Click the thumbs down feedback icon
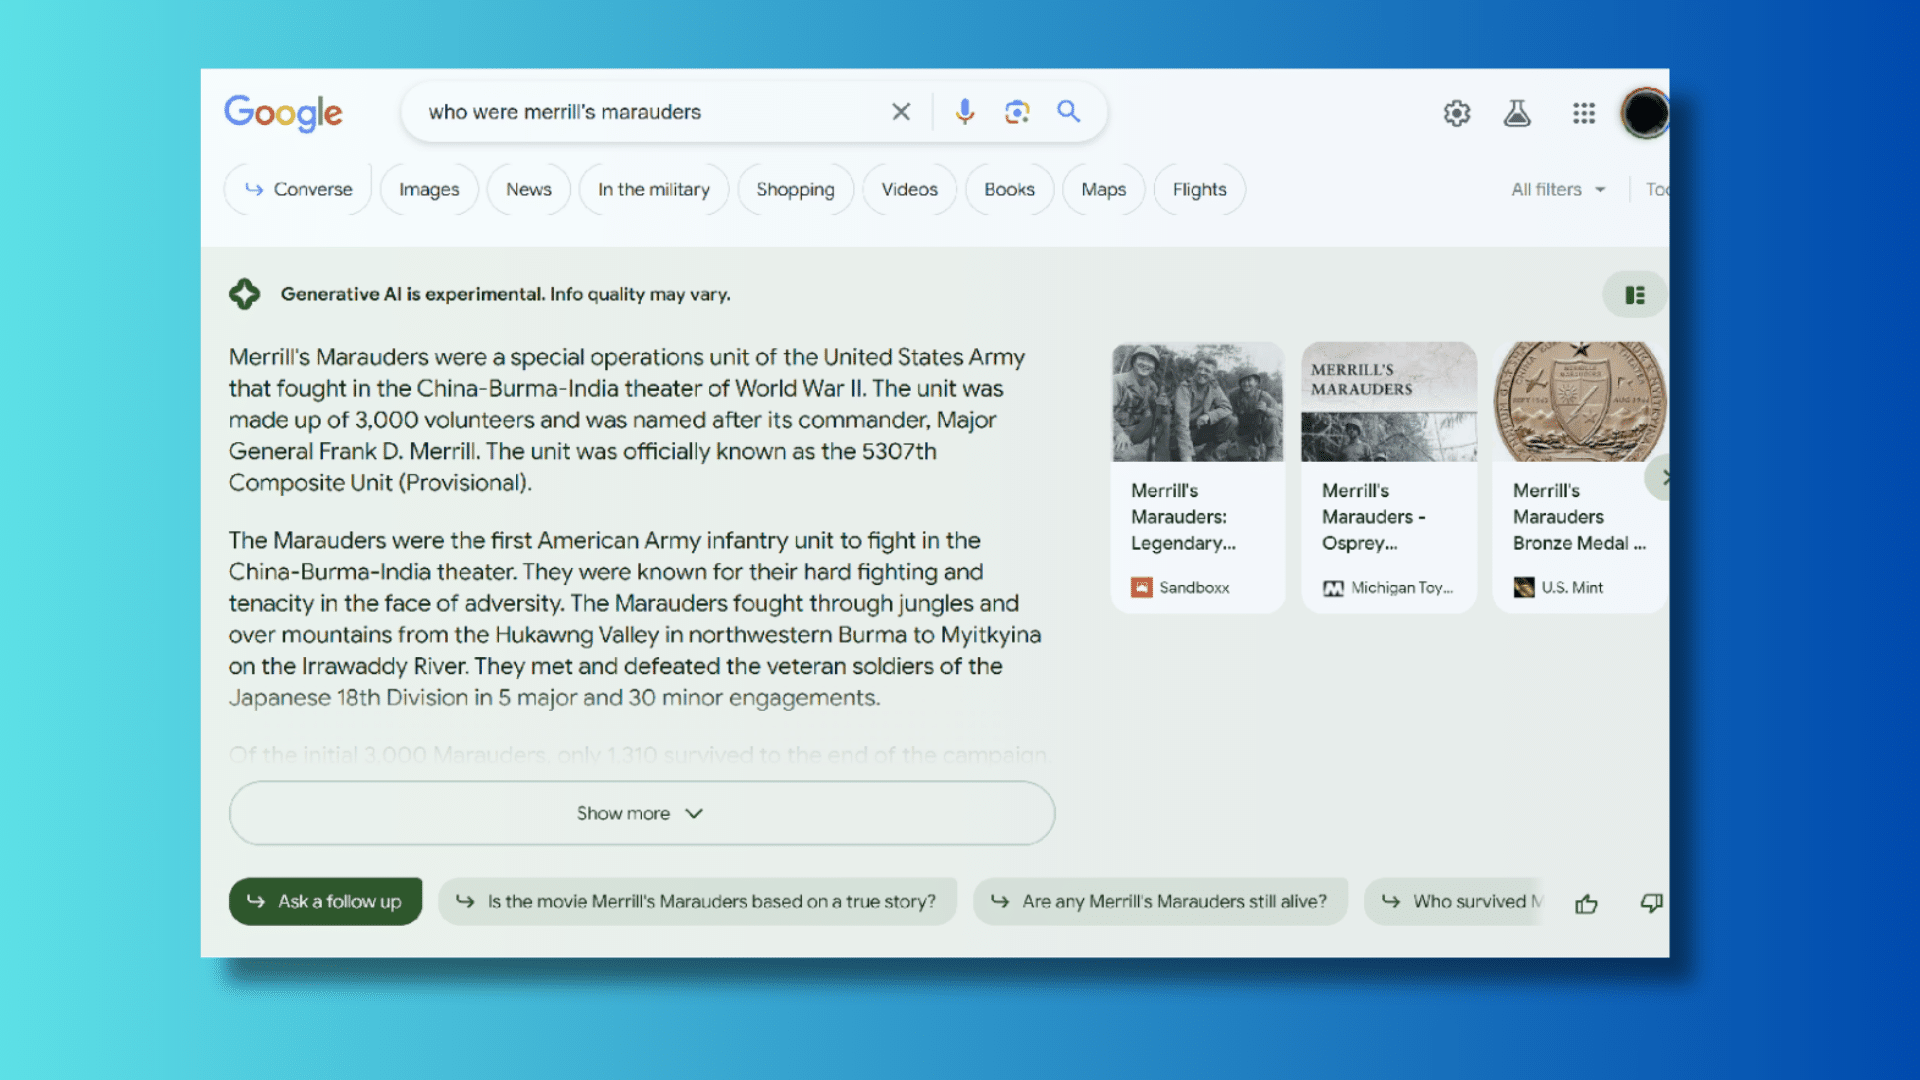1920x1080 pixels. click(1650, 903)
